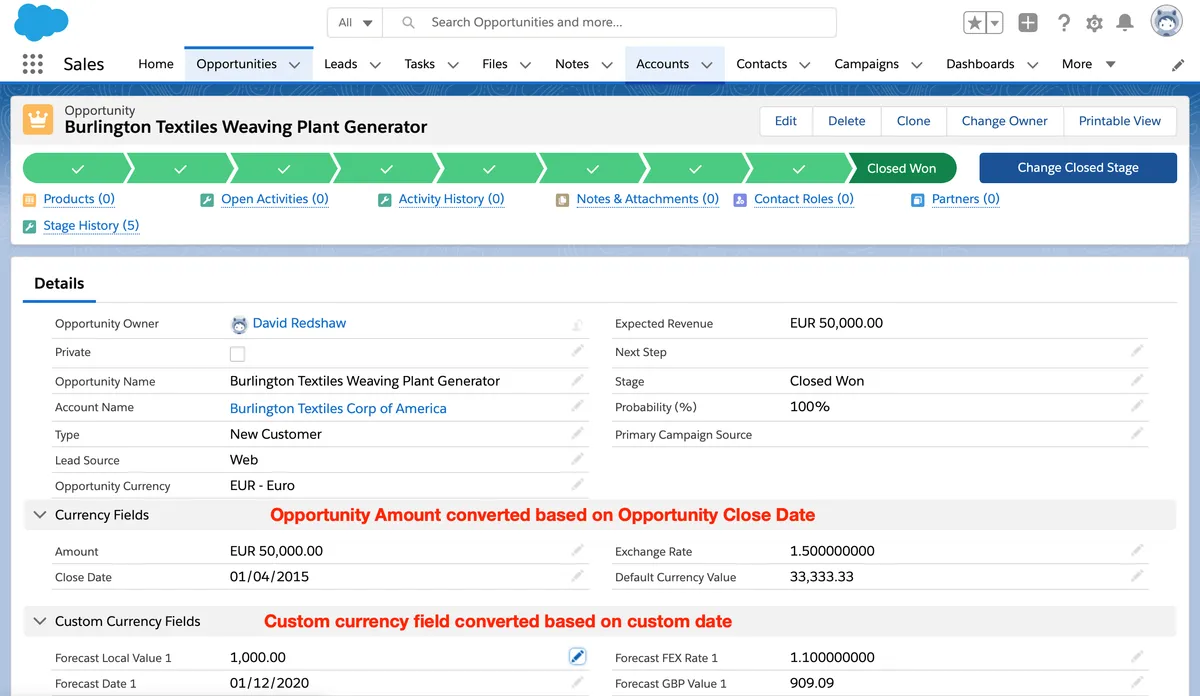Click the Opportunity crown icon
The width and height of the screenshot is (1200, 696).
38,119
